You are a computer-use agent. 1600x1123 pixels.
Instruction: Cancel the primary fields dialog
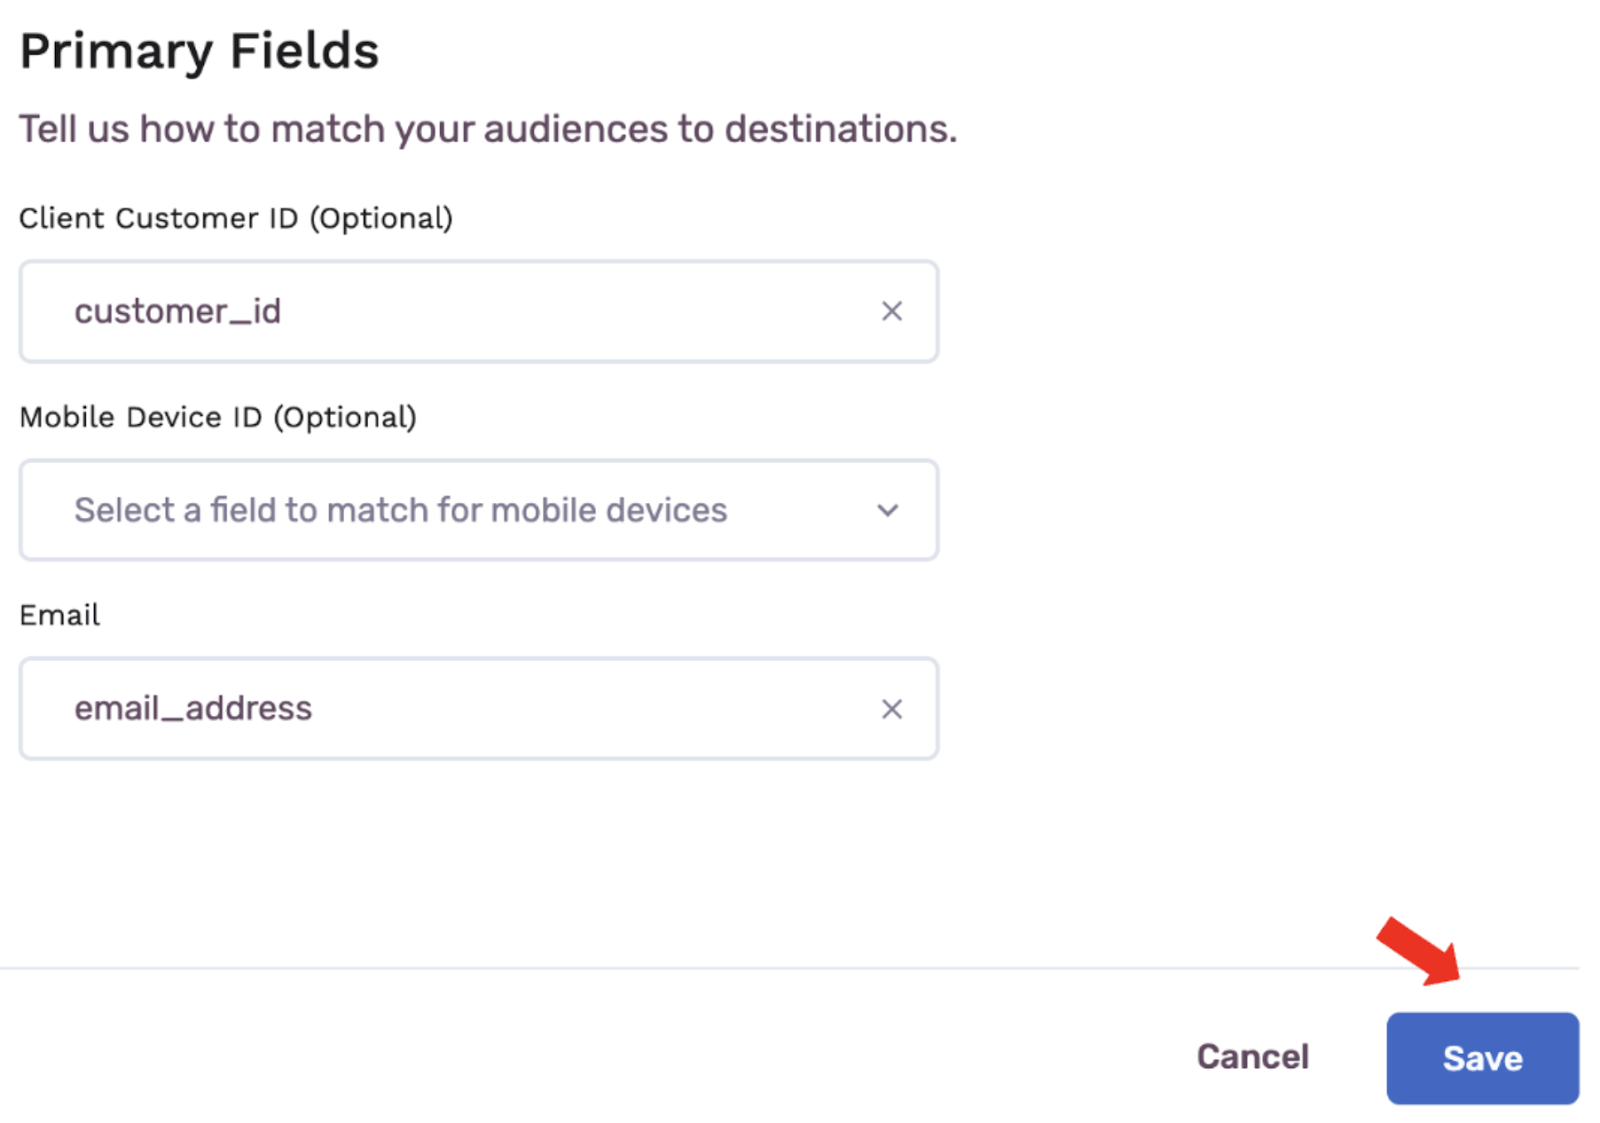(1252, 1057)
